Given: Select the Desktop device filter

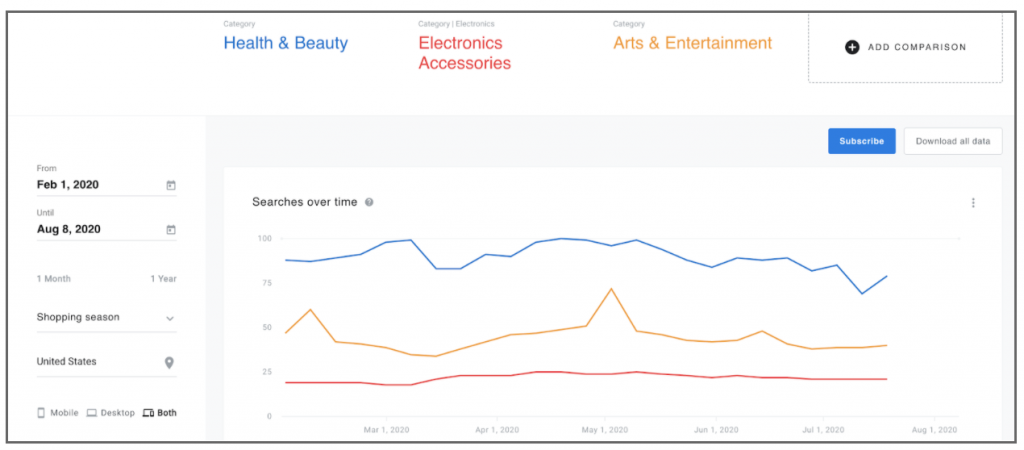Looking at the screenshot, I should pyautogui.click(x=109, y=412).
